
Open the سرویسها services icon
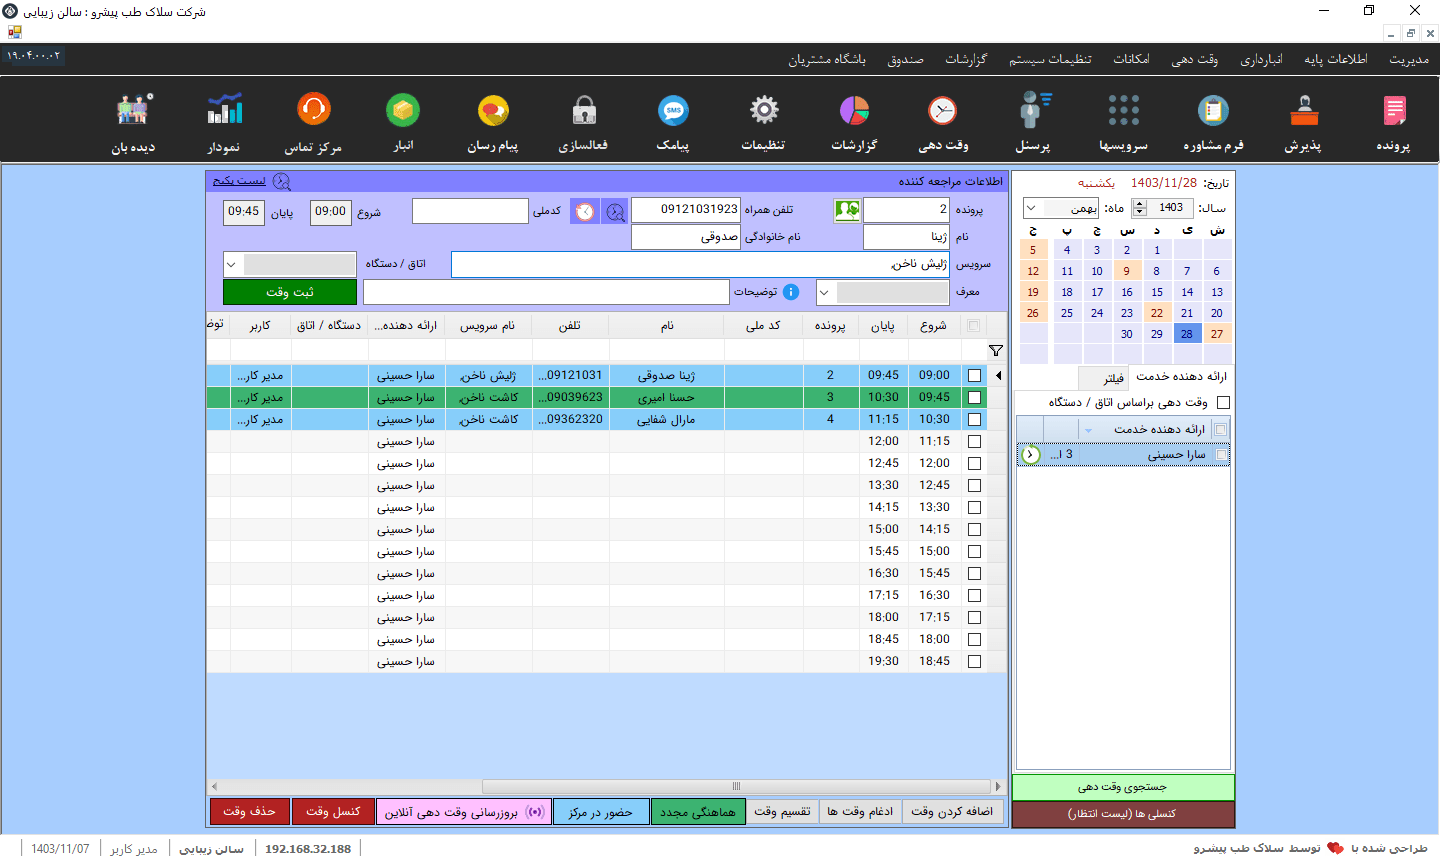(1124, 111)
